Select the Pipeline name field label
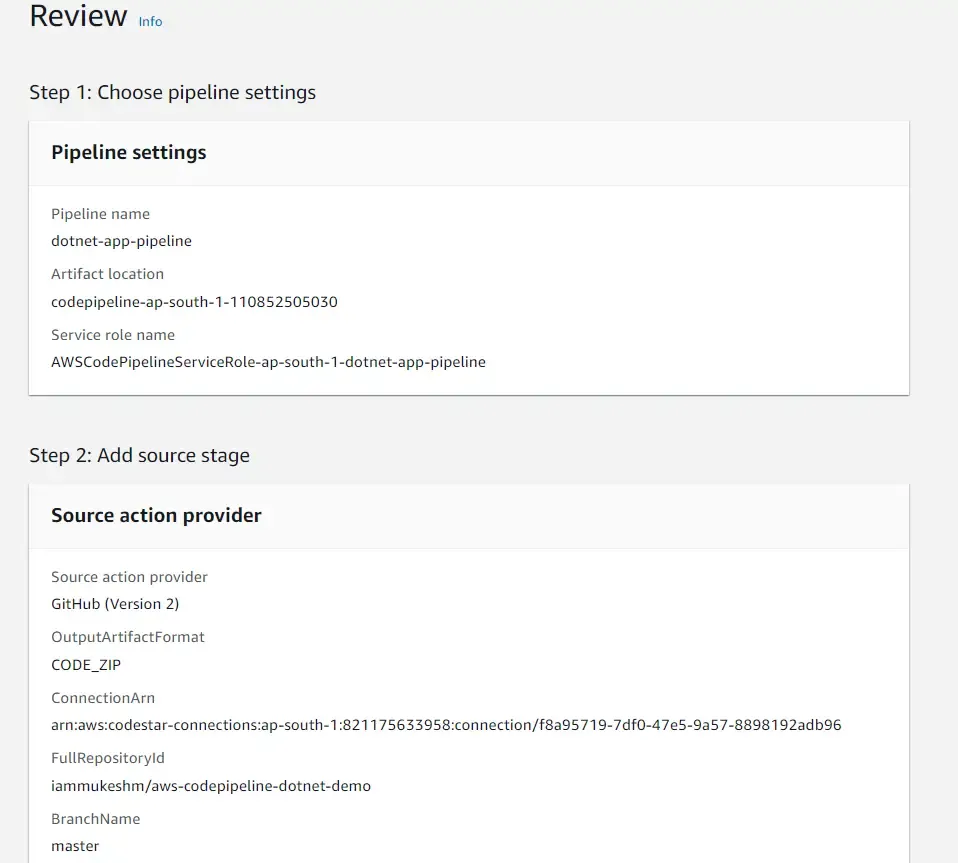Image resolution: width=958 pixels, height=863 pixels. pos(100,214)
